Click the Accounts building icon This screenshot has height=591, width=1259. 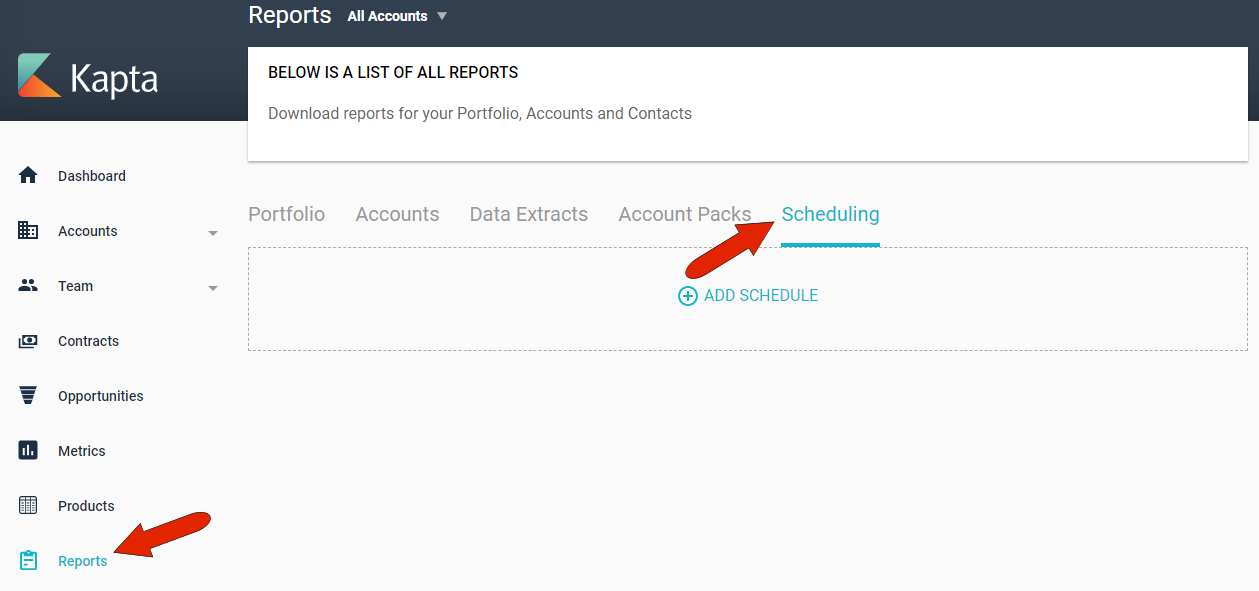coord(28,231)
